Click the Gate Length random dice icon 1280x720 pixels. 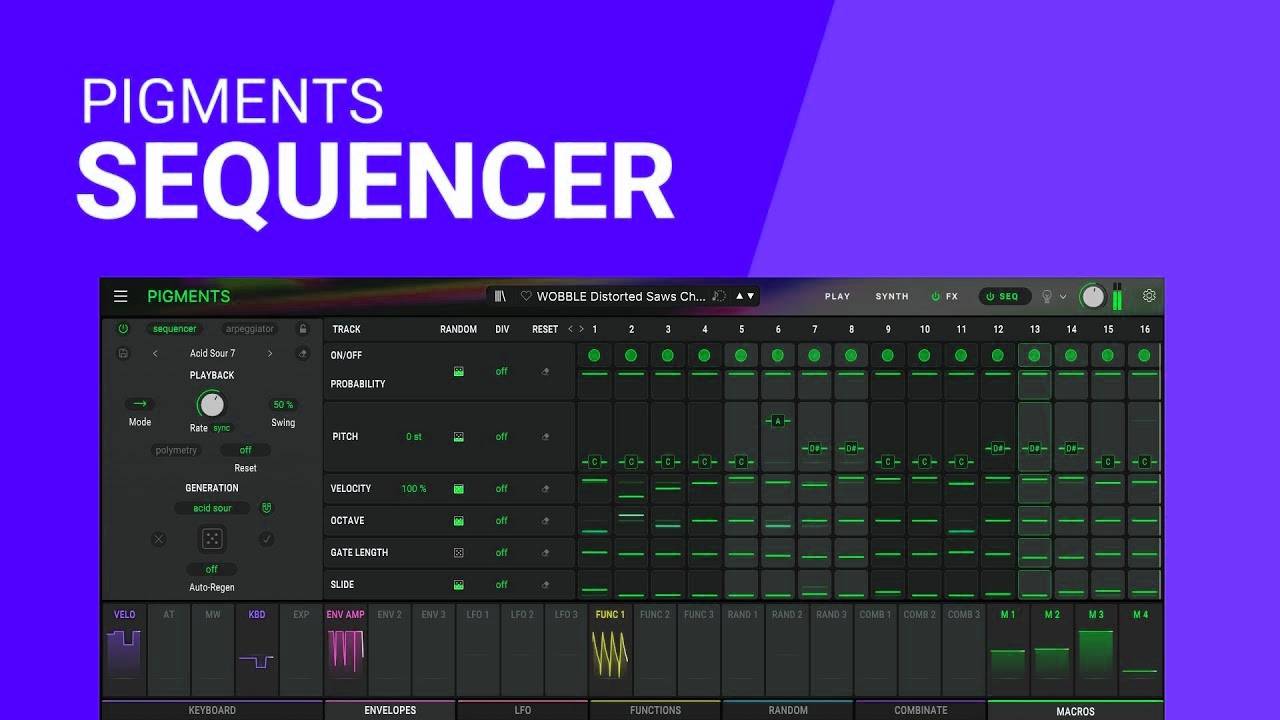click(458, 553)
